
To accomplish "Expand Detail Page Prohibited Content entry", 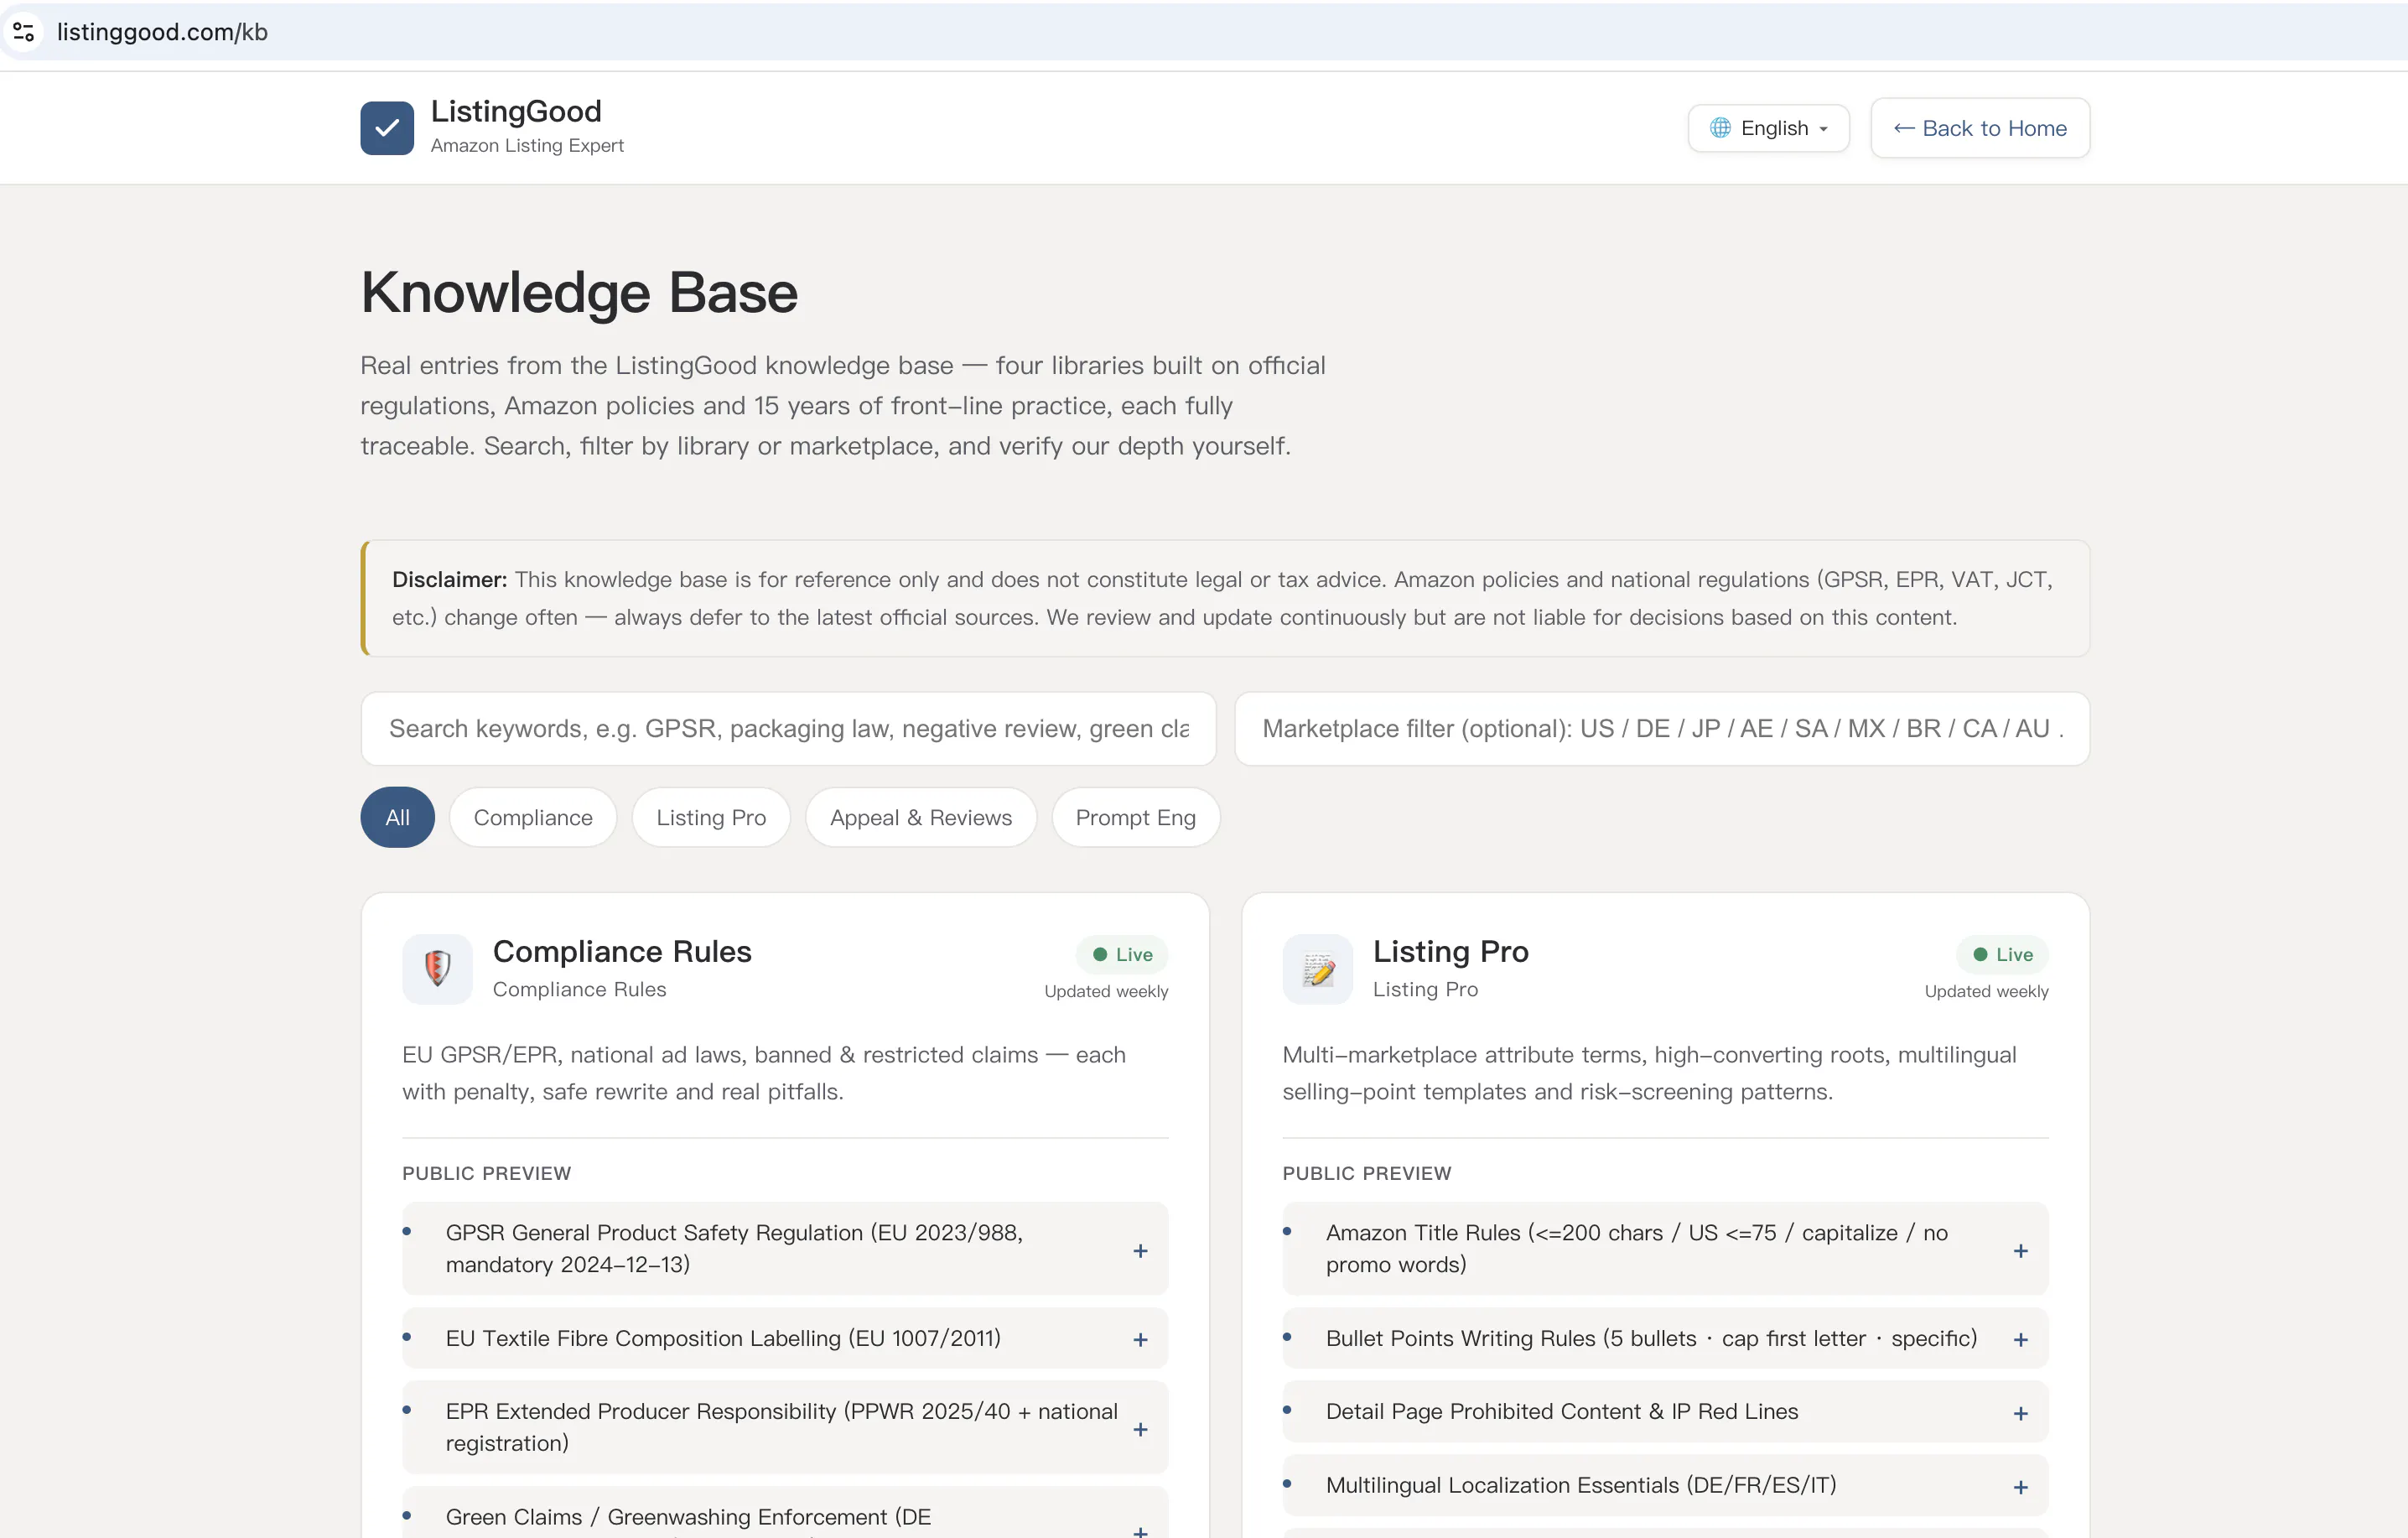I will 1666,1412.
